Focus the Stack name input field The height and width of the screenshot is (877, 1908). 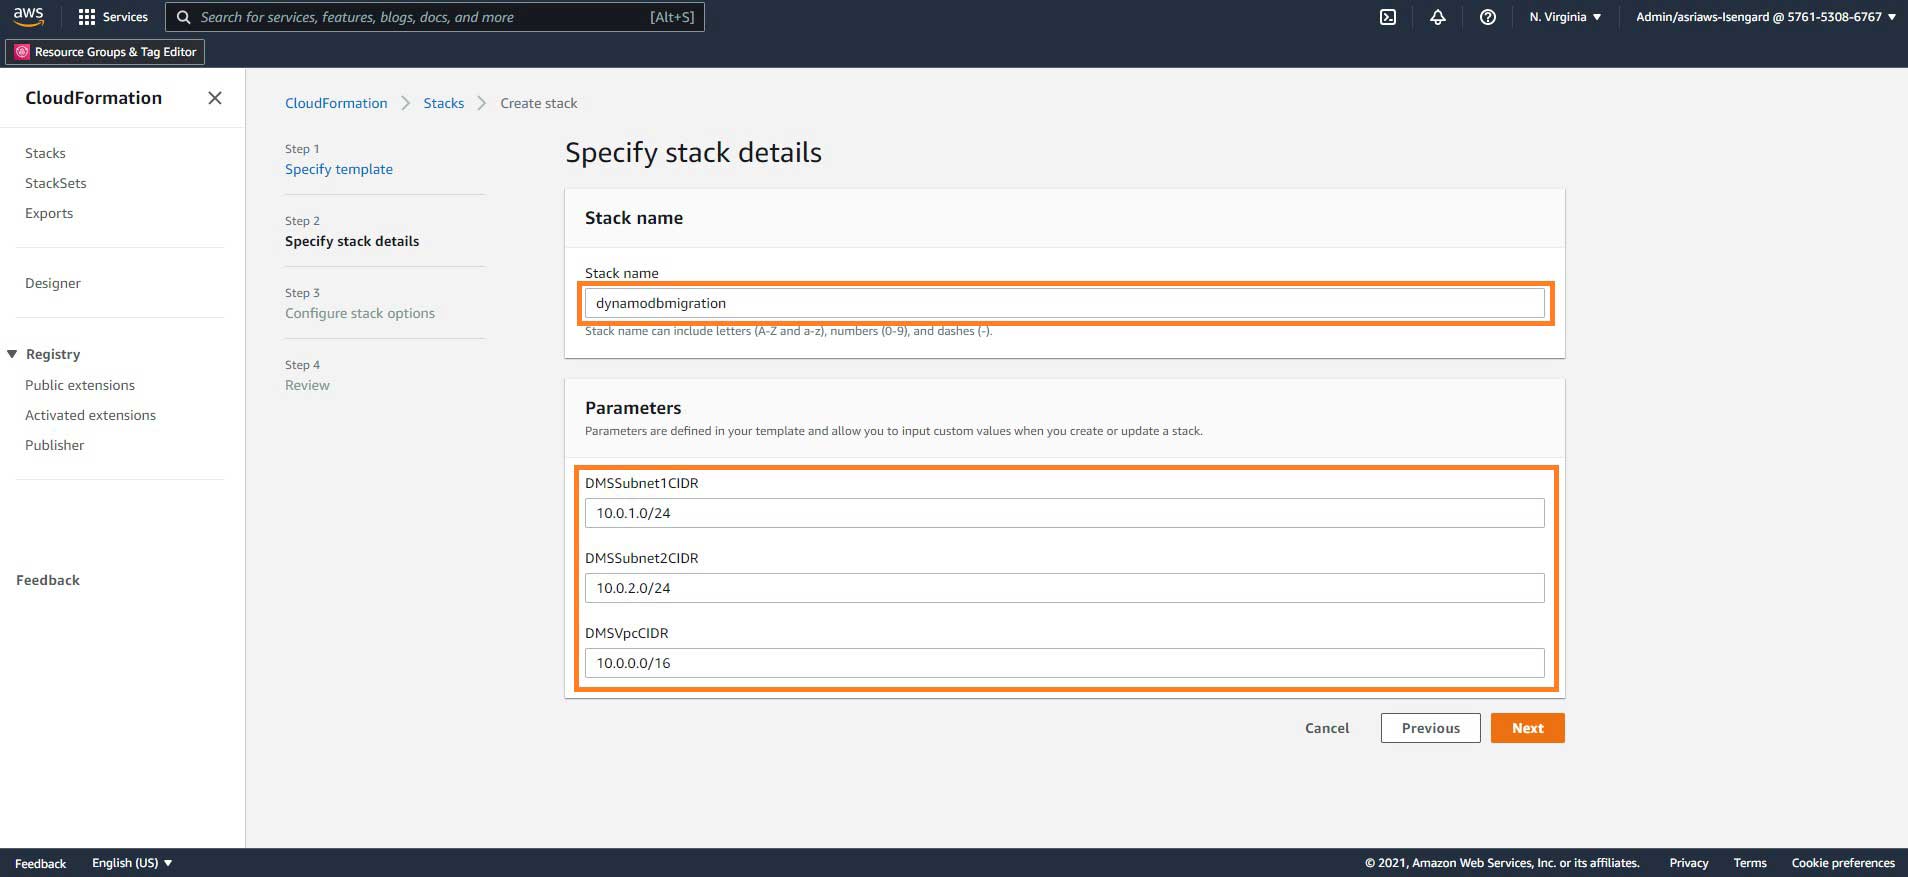(1065, 303)
